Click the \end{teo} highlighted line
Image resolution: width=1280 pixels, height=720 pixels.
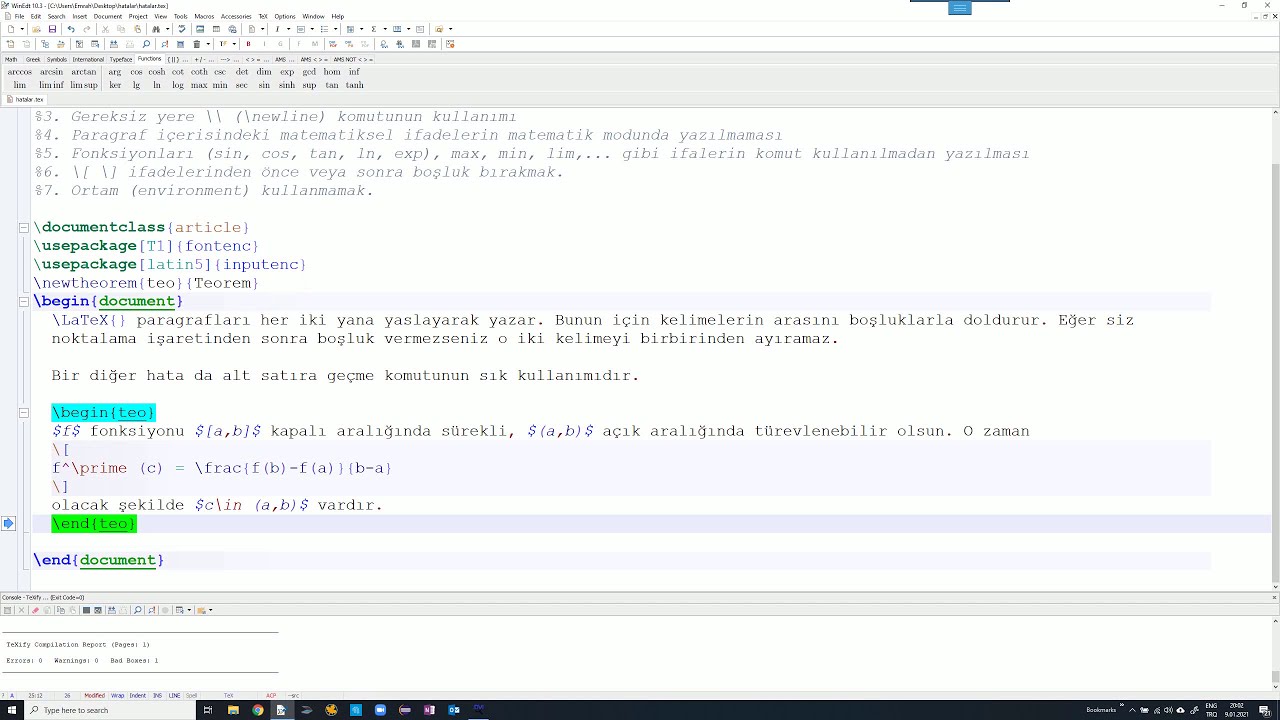(94, 523)
